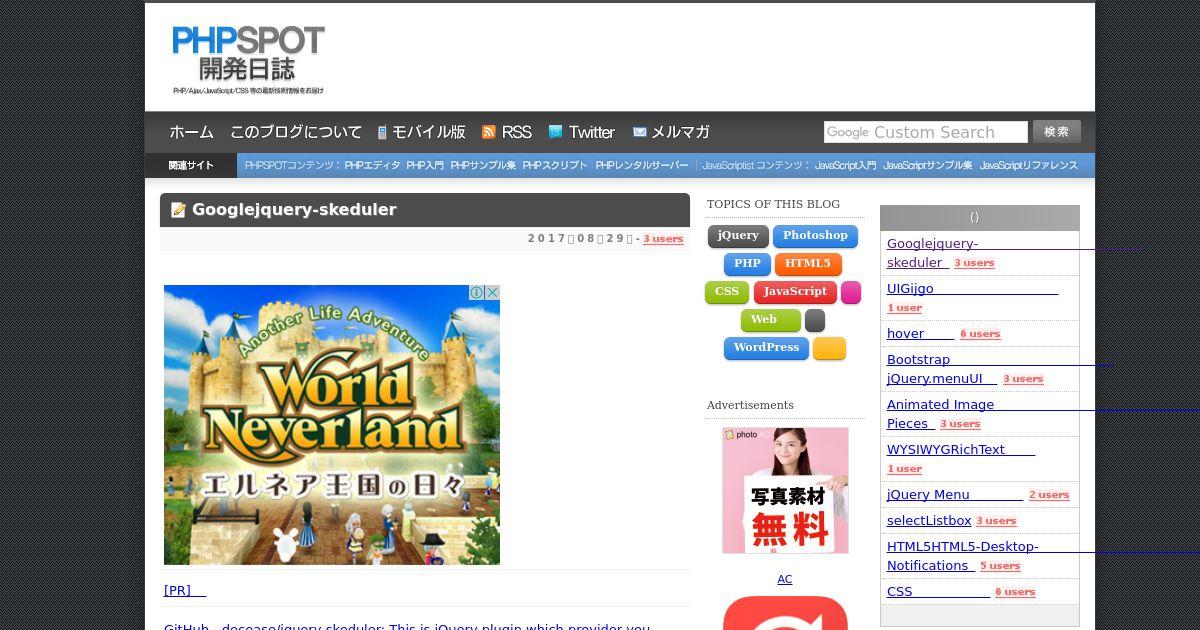Open the photoAC 写真素材無料 ad image
The height and width of the screenshot is (630, 1200).
pos(785,491)
